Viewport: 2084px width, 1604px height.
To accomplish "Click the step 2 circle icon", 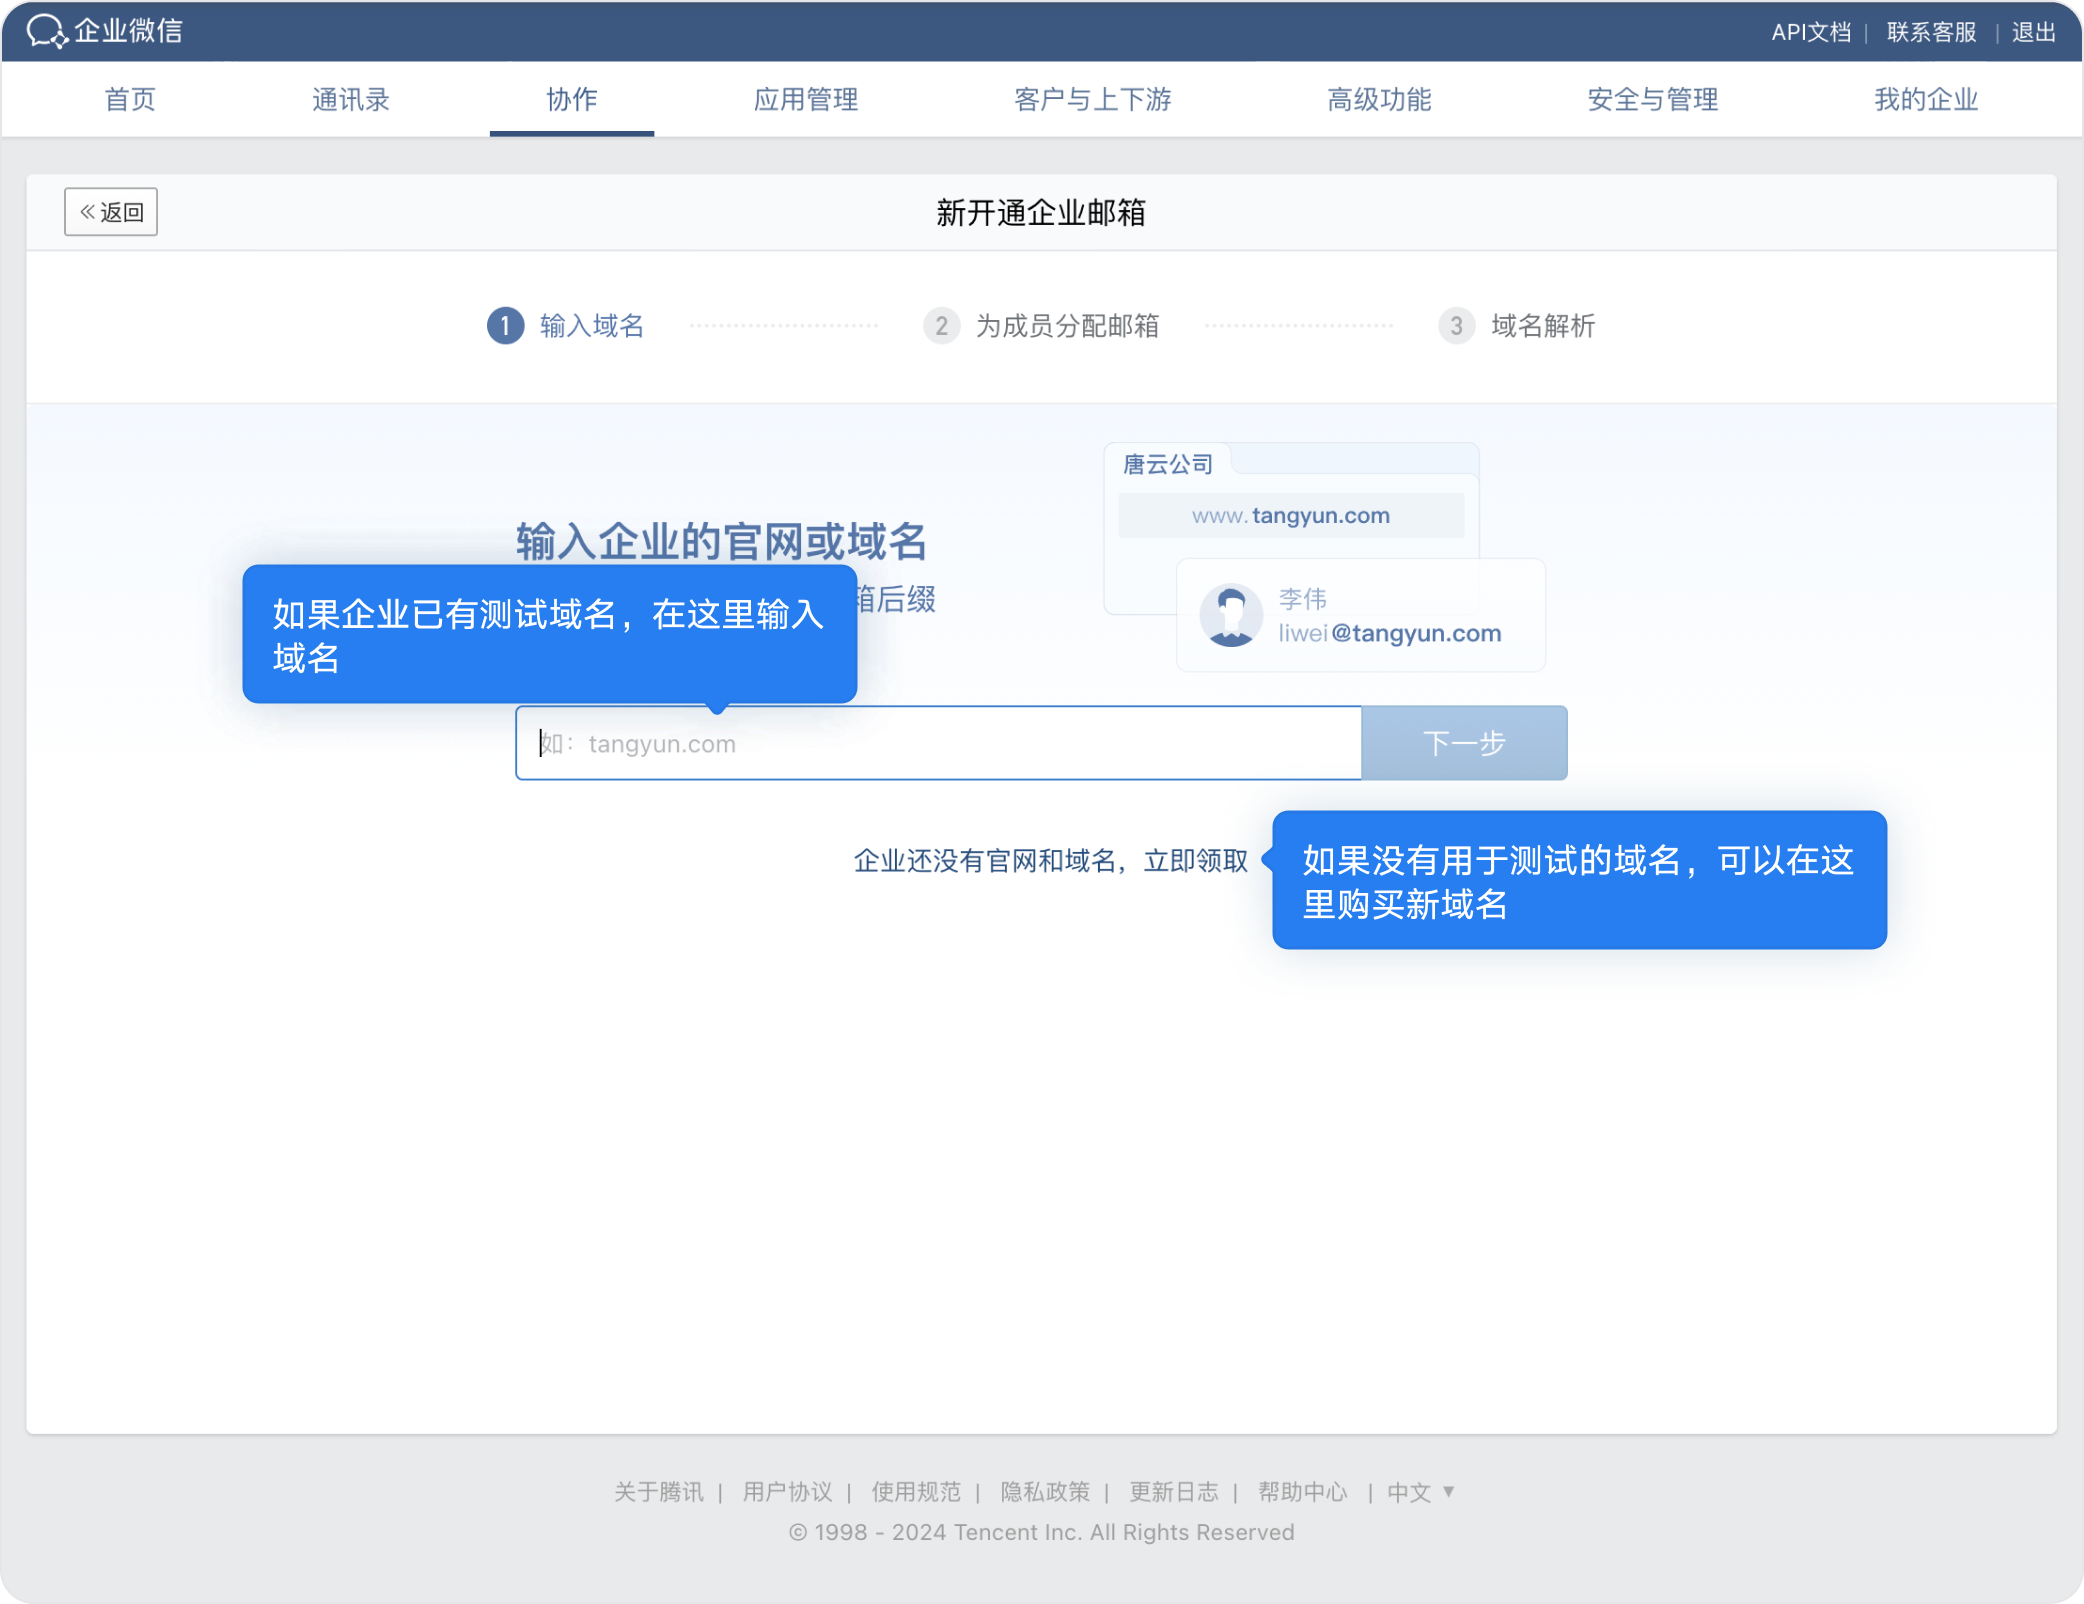I will coord(941,326).
